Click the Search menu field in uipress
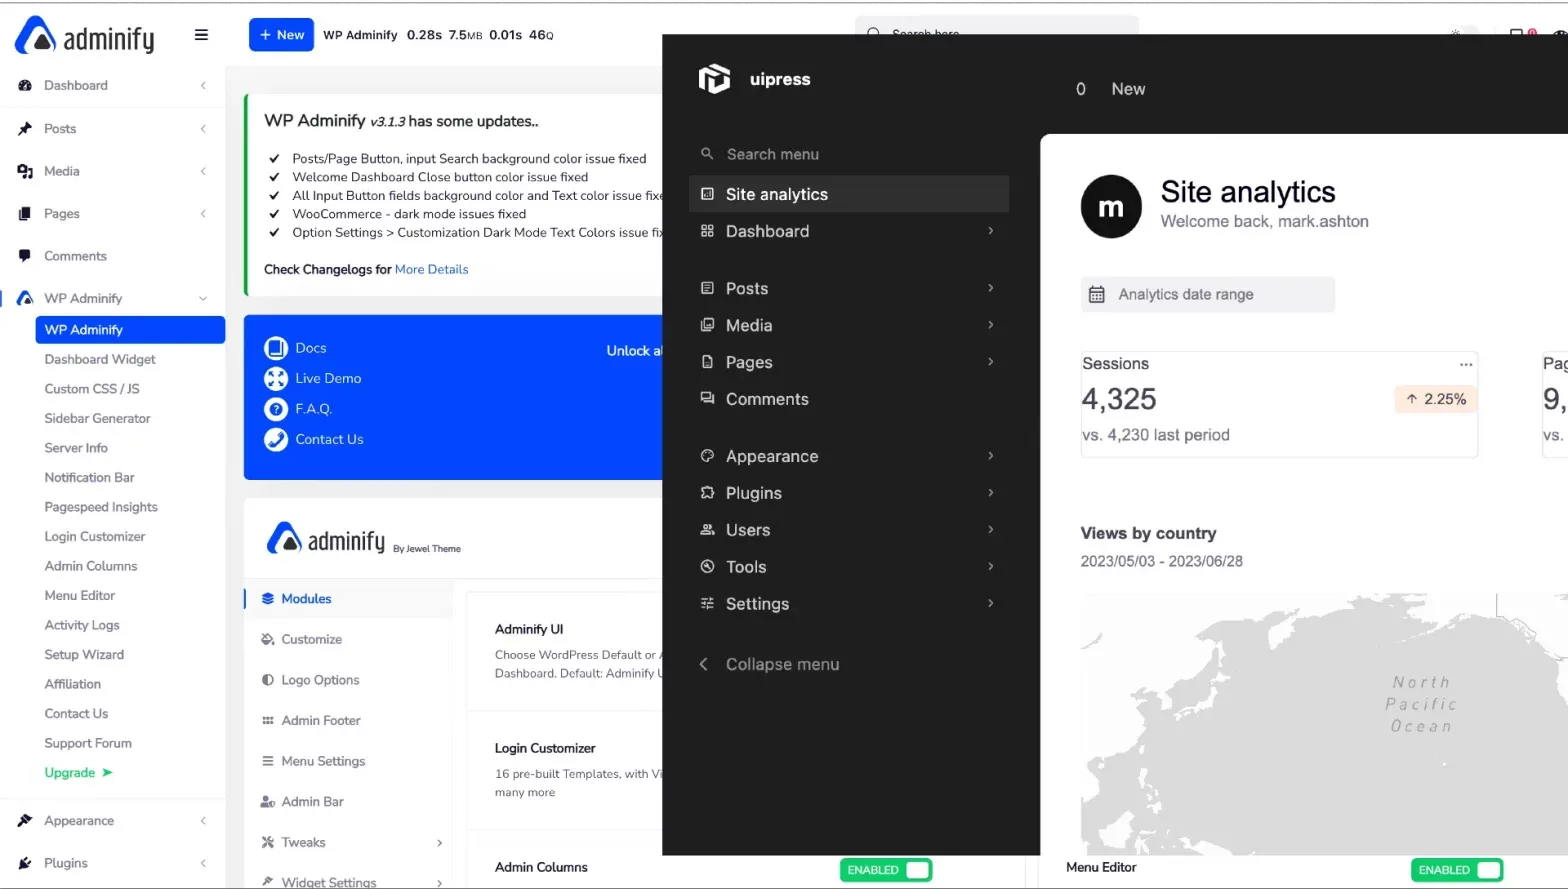The height and width of the screenshot is (889, 1568). (x=849, y=154)
